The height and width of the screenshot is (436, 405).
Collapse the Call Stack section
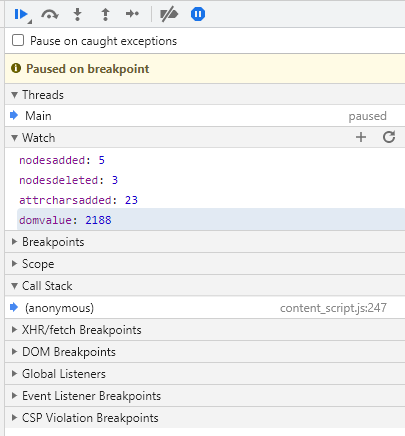point(14,286)
